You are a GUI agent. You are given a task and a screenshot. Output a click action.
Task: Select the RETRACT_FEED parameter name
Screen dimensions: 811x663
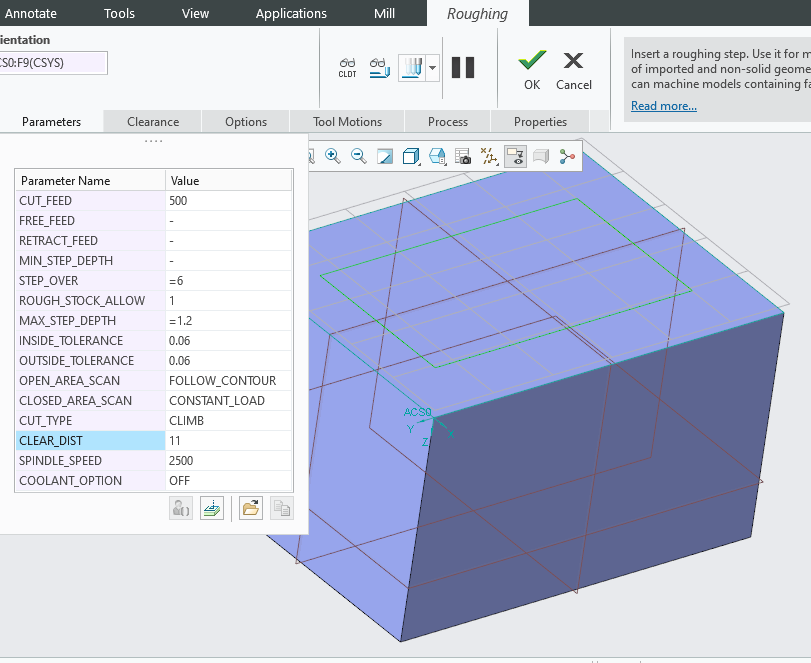[91, 241]
